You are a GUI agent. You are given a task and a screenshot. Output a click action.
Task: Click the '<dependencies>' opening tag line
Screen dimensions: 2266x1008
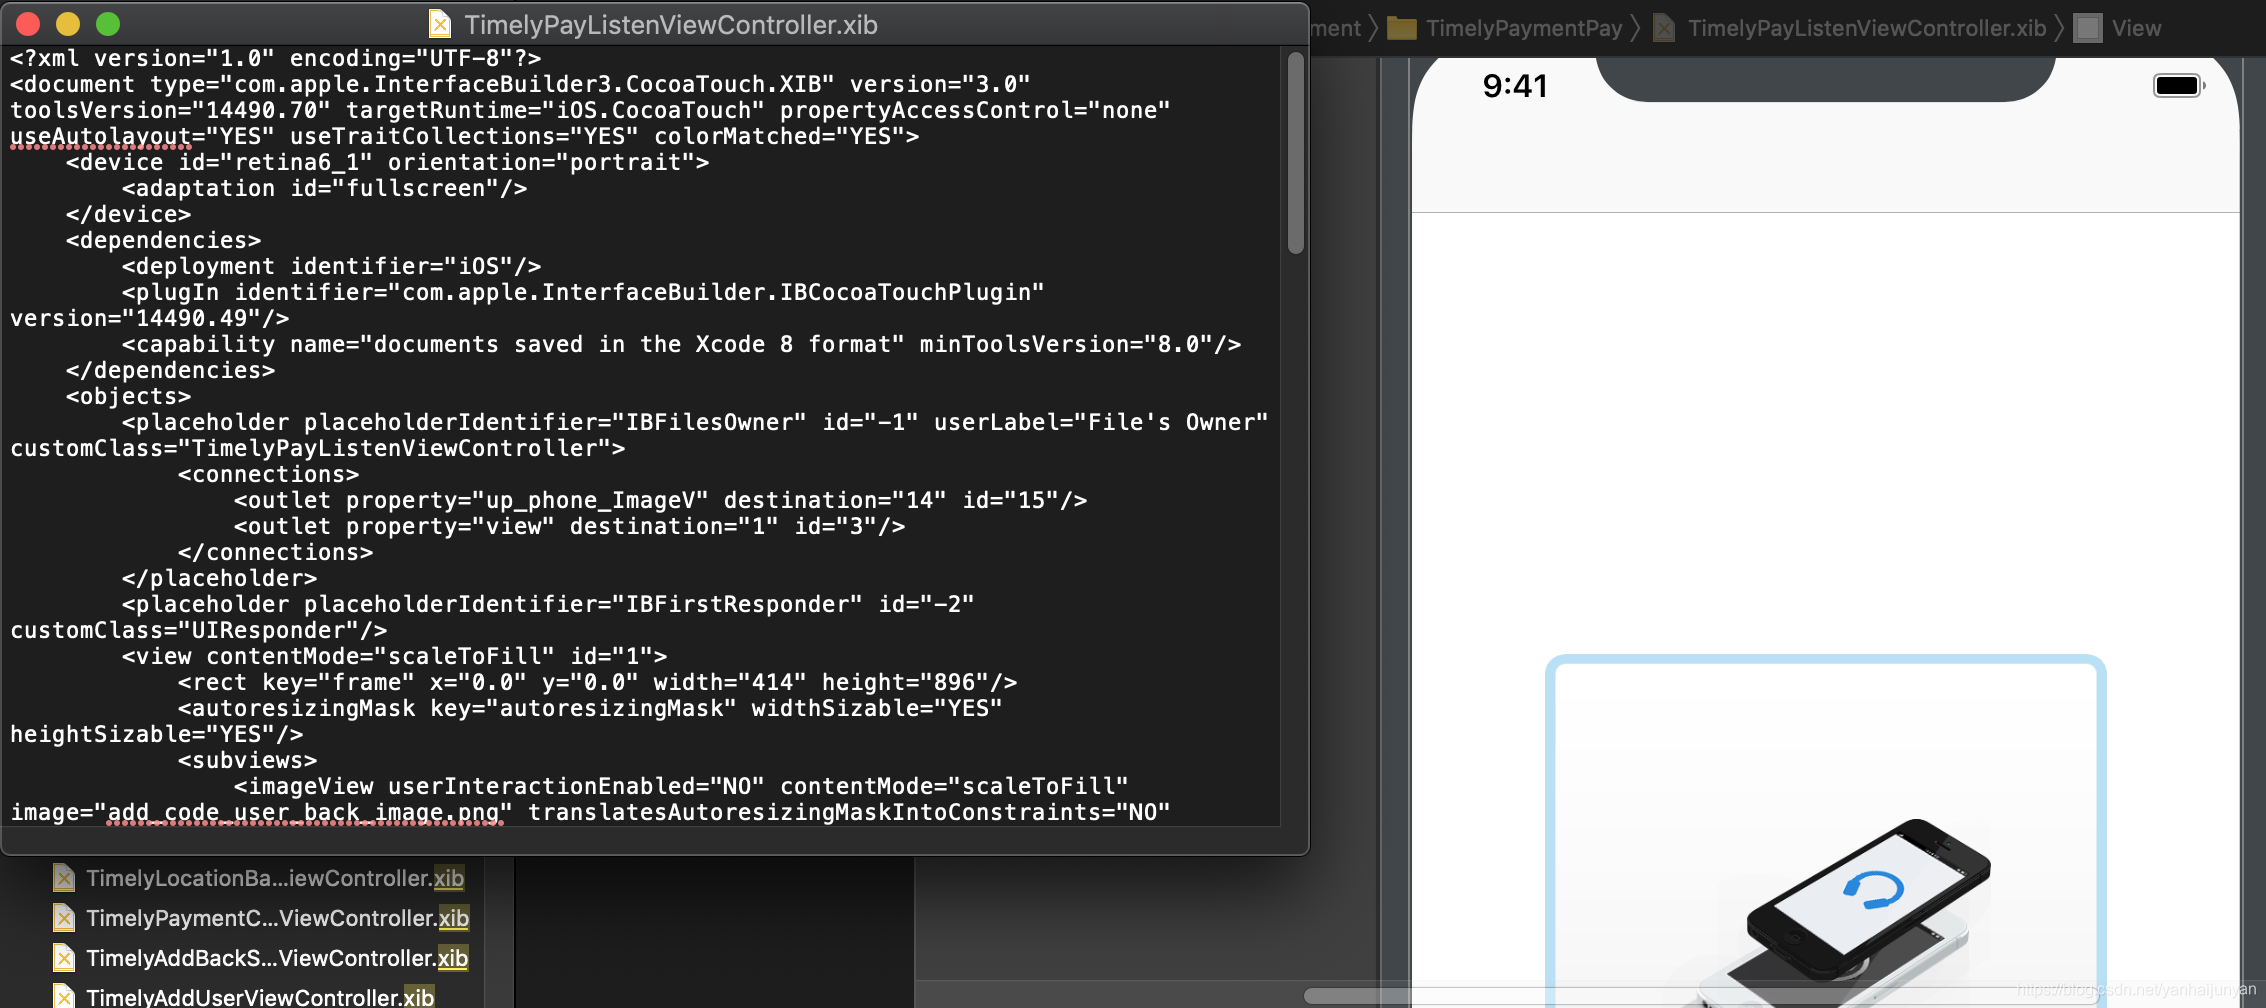coord(163,240)
